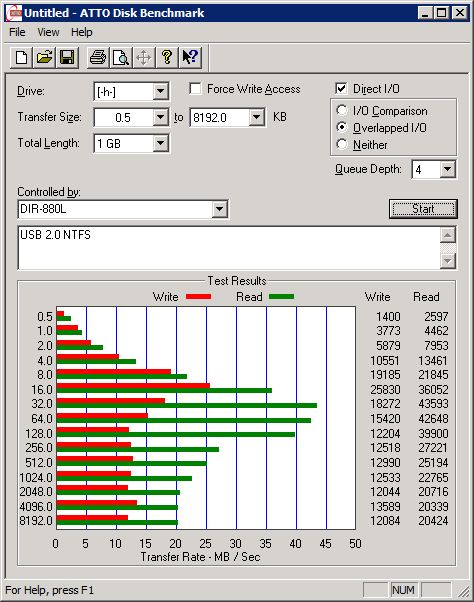Open the Controlled by DIR-880L dropdown
Screen dimensions: 474x602
coord(220,209)
